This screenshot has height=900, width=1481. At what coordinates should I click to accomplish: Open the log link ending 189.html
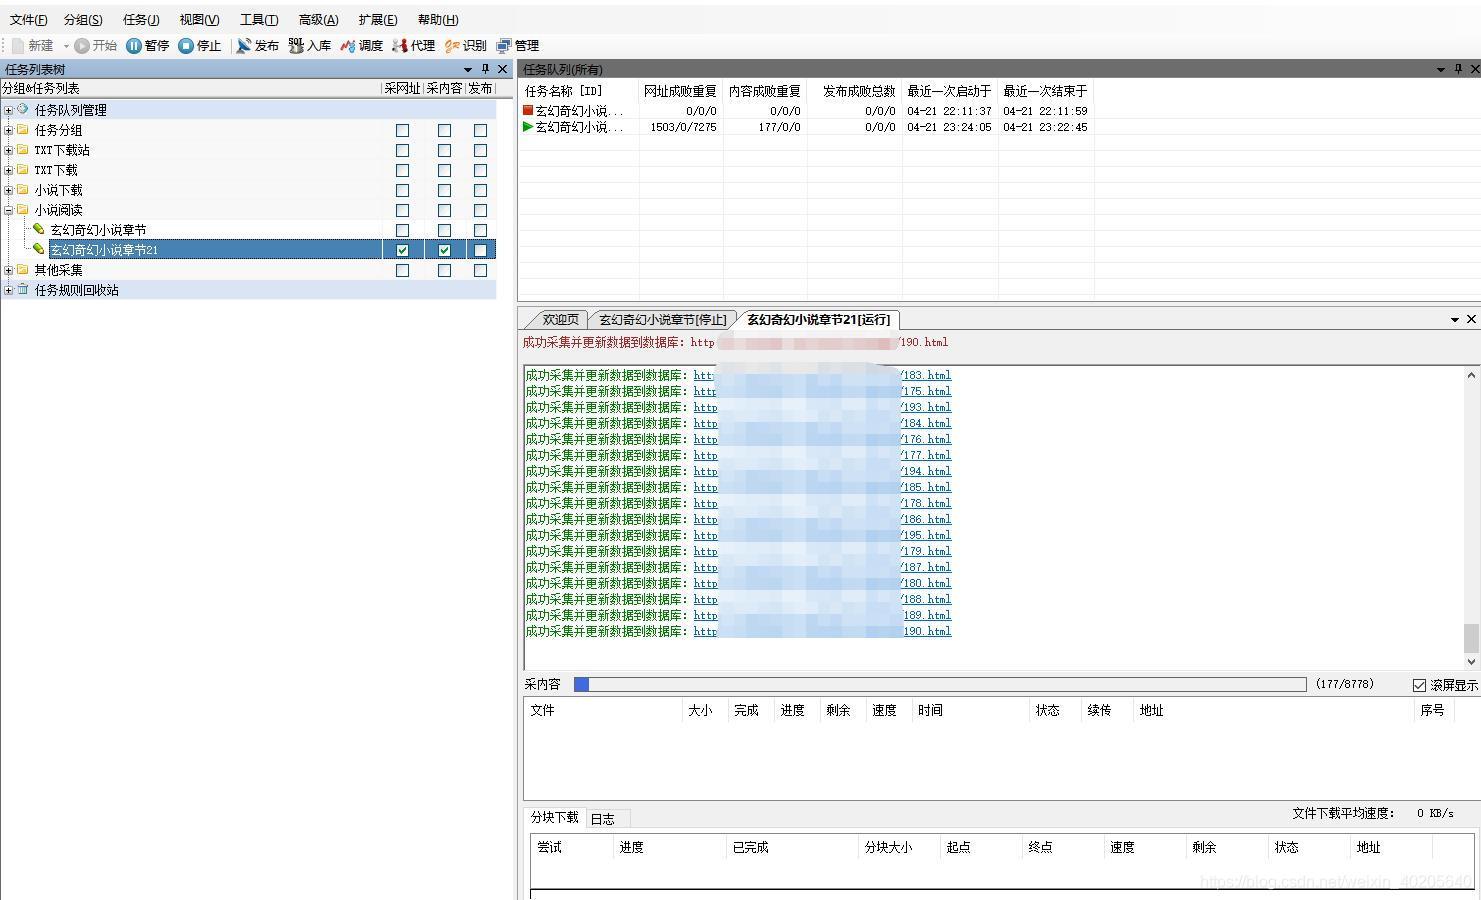(822, 616)
